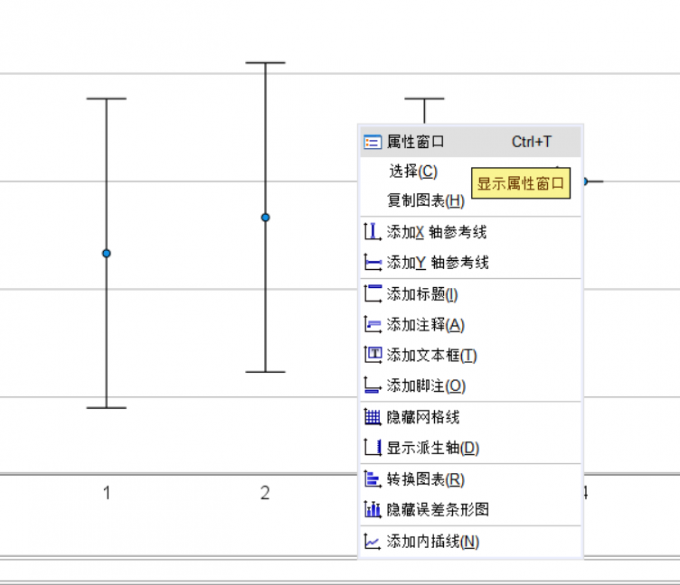Click the 属性窗口 list icon
The height and width of the screenshot is (585, 680).
373,142
